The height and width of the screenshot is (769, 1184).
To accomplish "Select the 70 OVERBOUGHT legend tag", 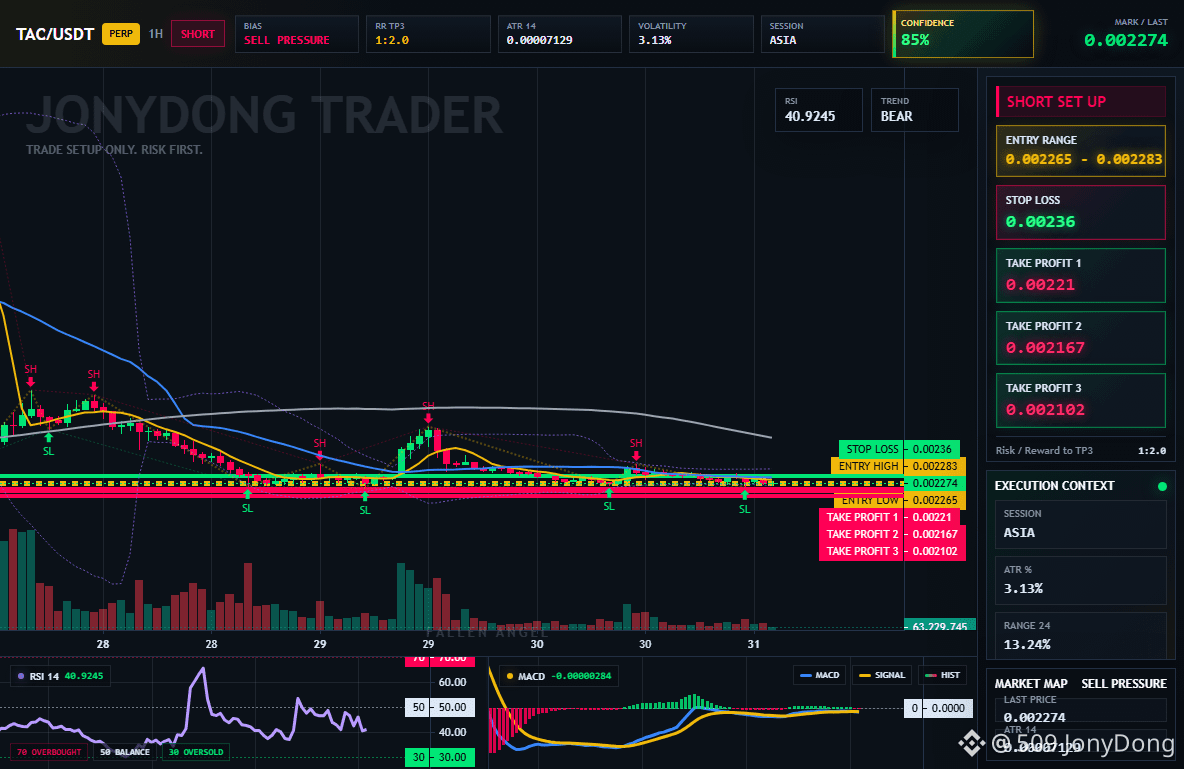I will coord(48,752).
